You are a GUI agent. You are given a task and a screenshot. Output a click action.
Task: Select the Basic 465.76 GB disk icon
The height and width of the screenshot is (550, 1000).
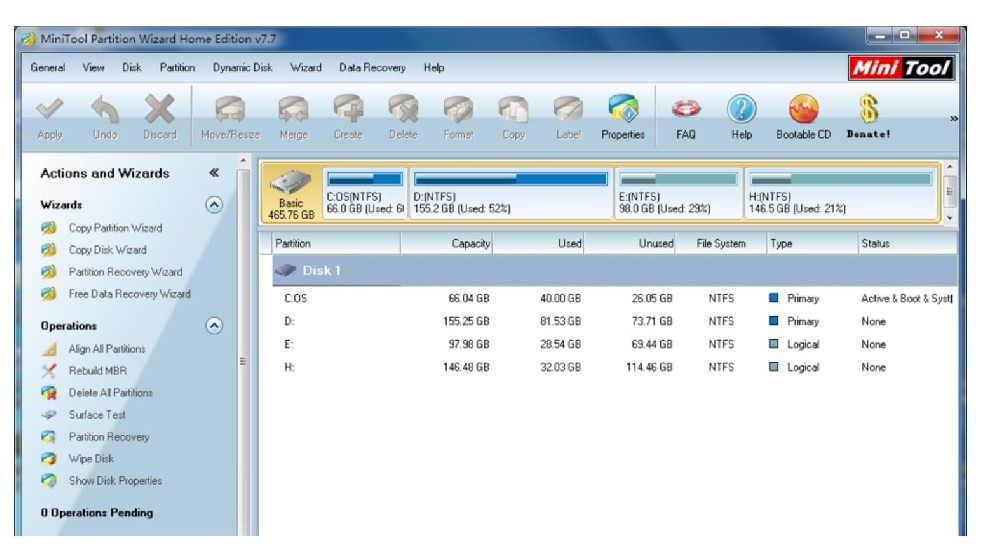pos(291,193)
